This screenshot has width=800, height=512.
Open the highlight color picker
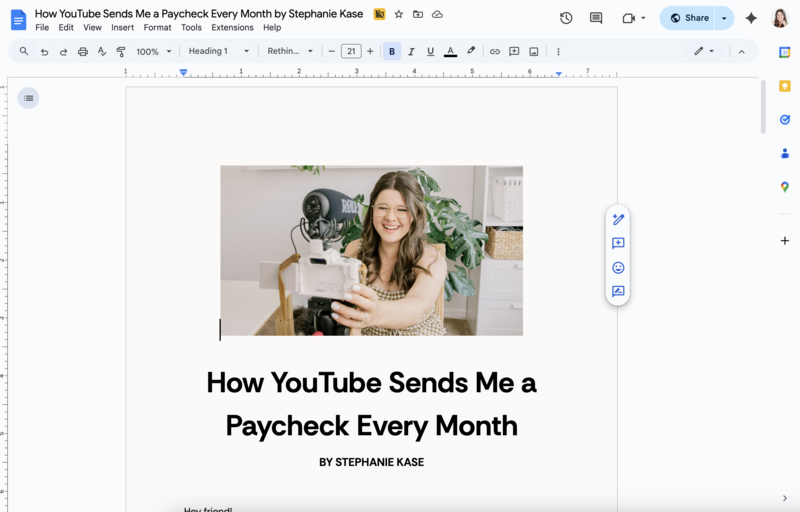(471, 51)
